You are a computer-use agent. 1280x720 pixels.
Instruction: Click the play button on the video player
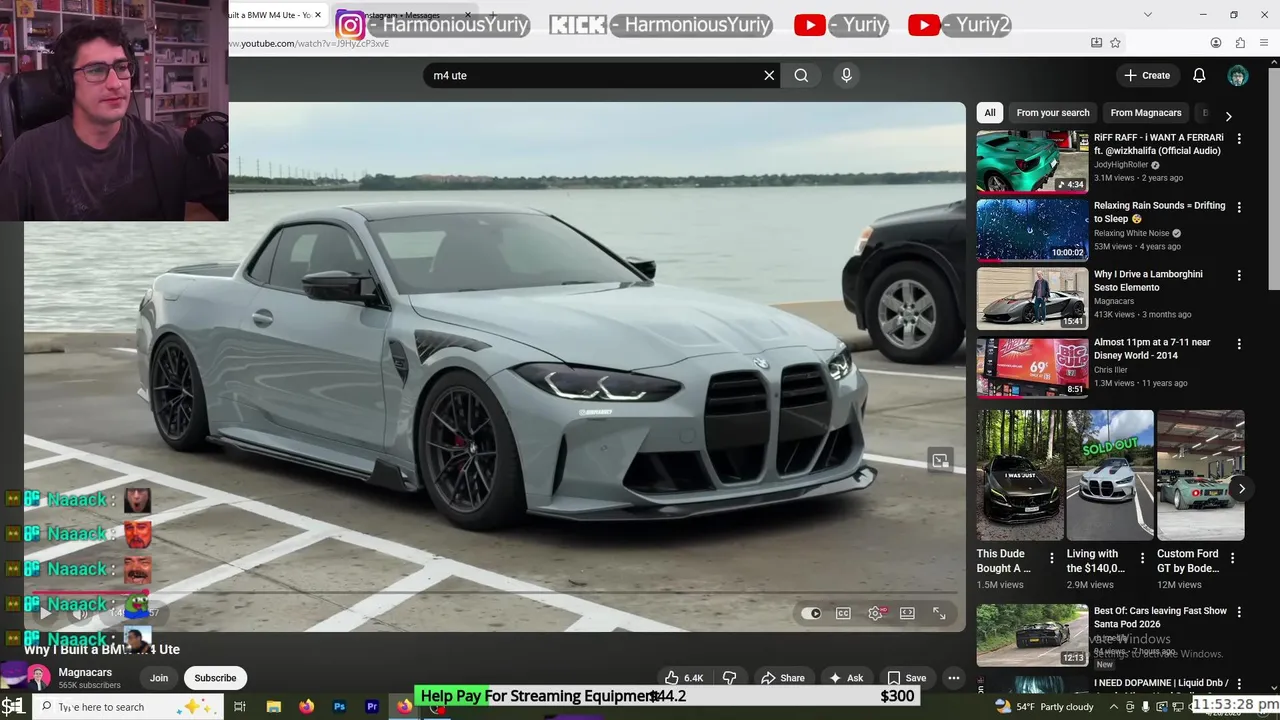click(45, 613)
